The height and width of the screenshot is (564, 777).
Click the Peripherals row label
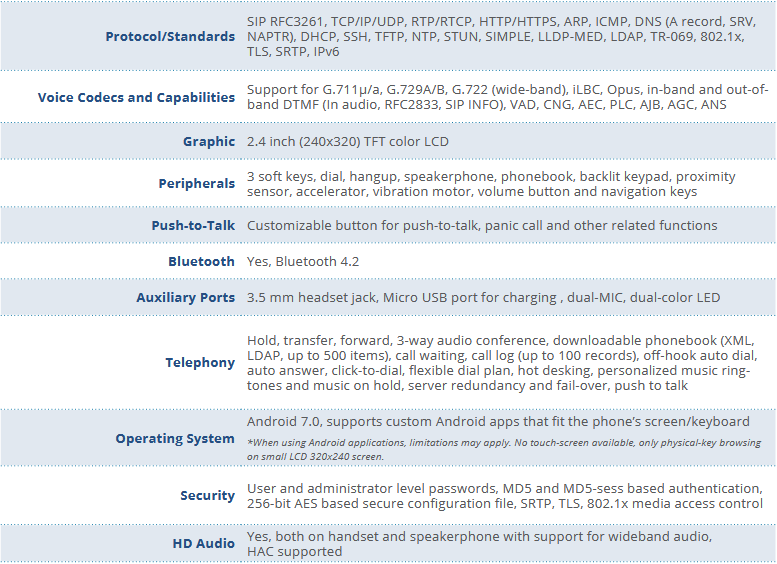(x=196, y=184)
